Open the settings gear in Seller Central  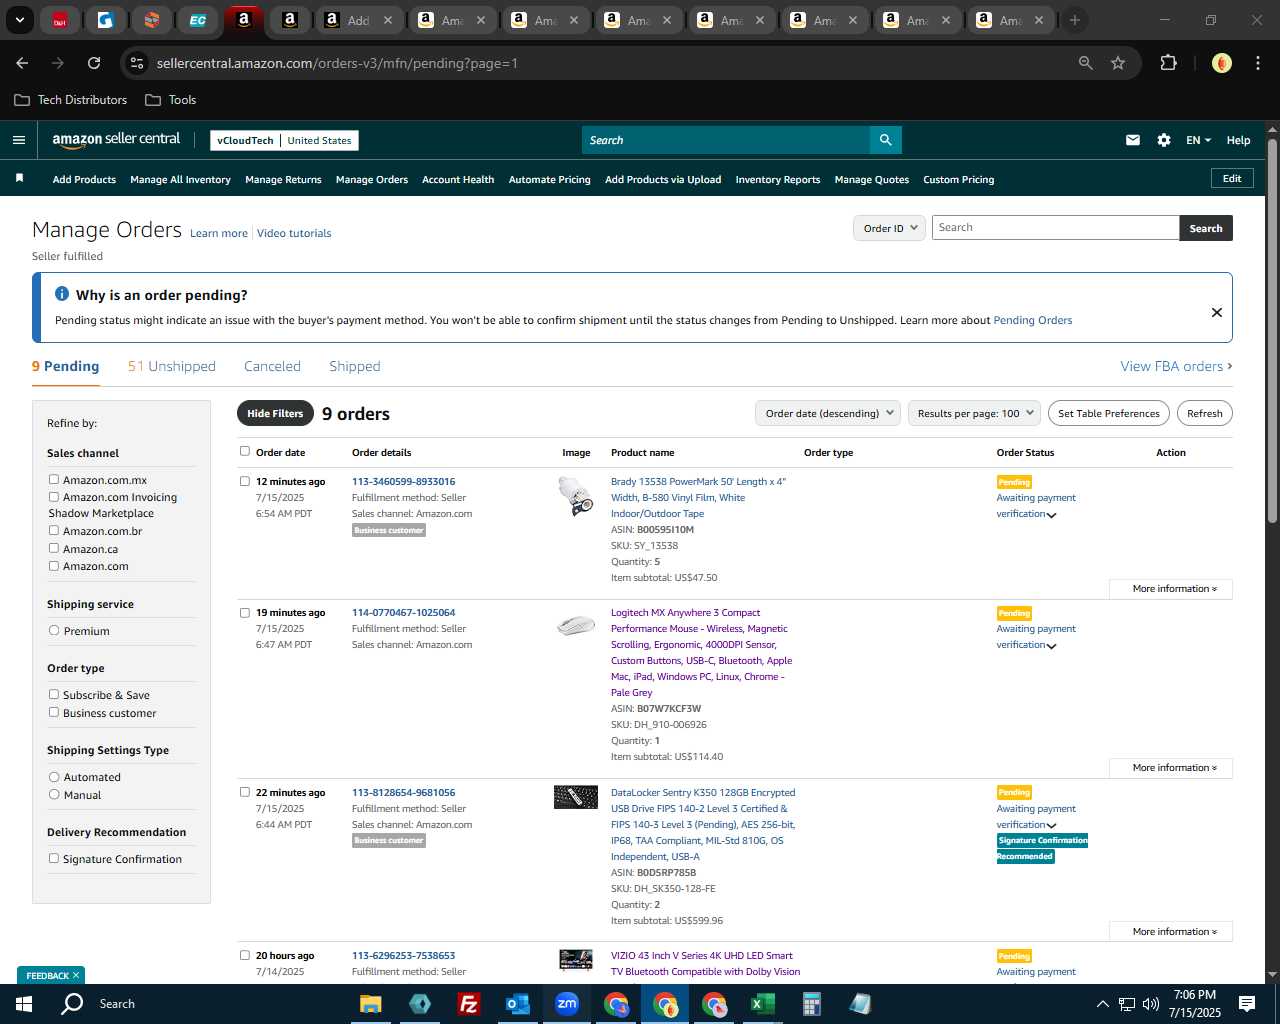click(x=1164, y=140)
